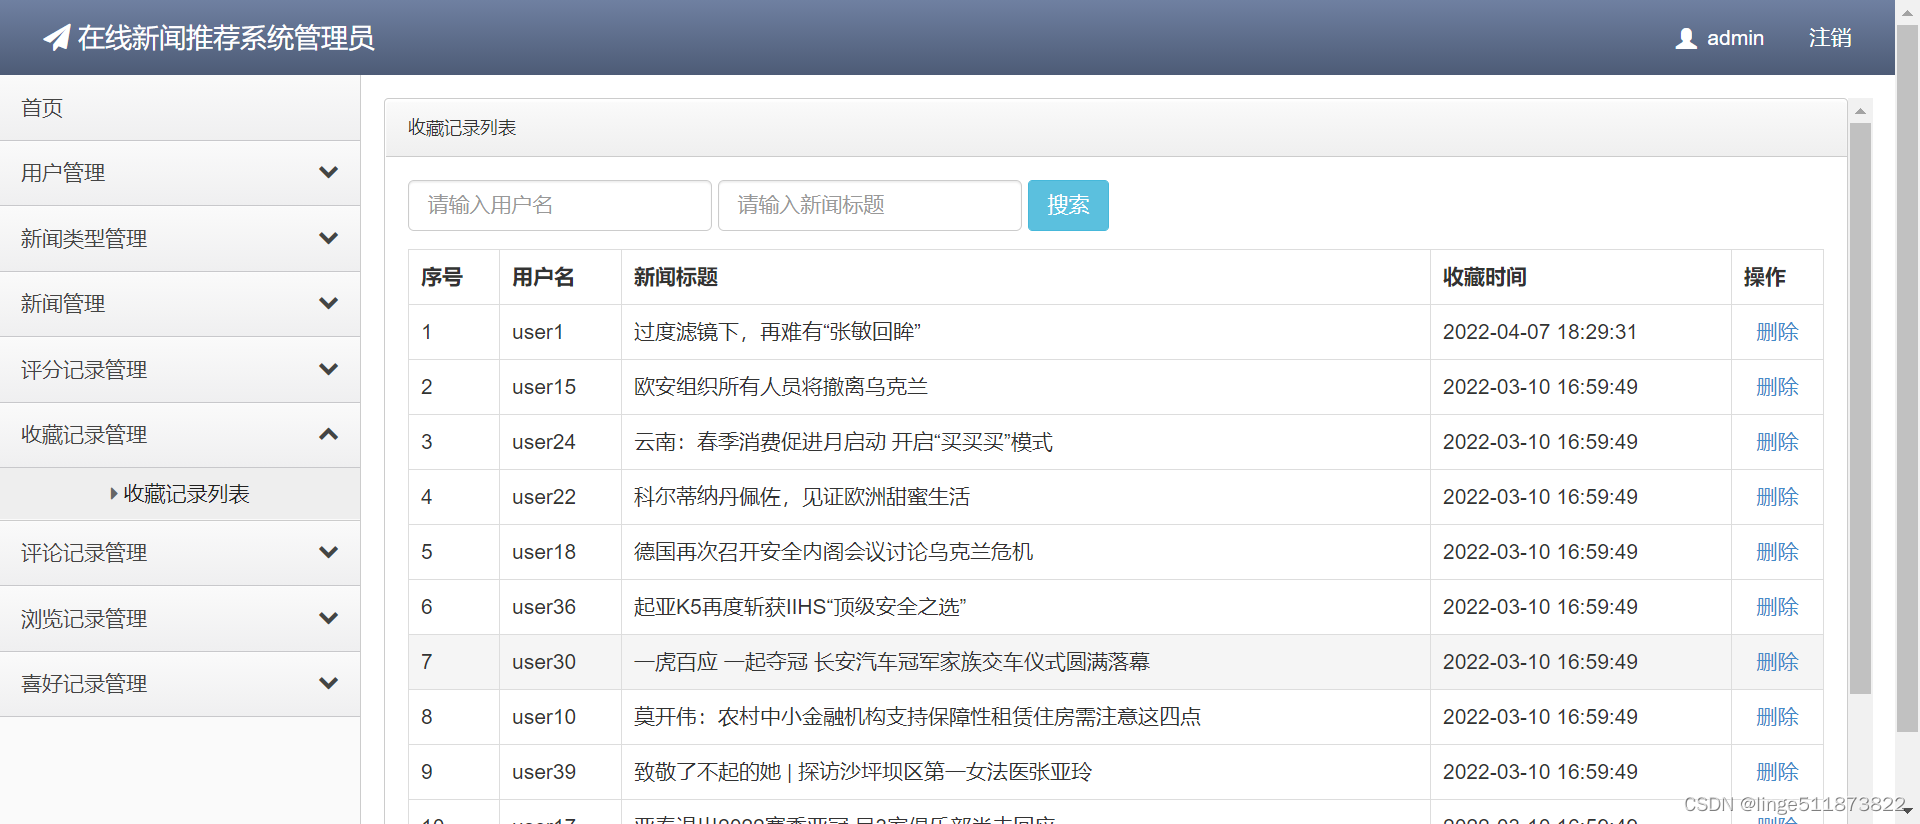The height and width of the screenshot is (824, 1920).
Task: Select 浏览记录管理 menu label
Action: [x=84, y=619]
